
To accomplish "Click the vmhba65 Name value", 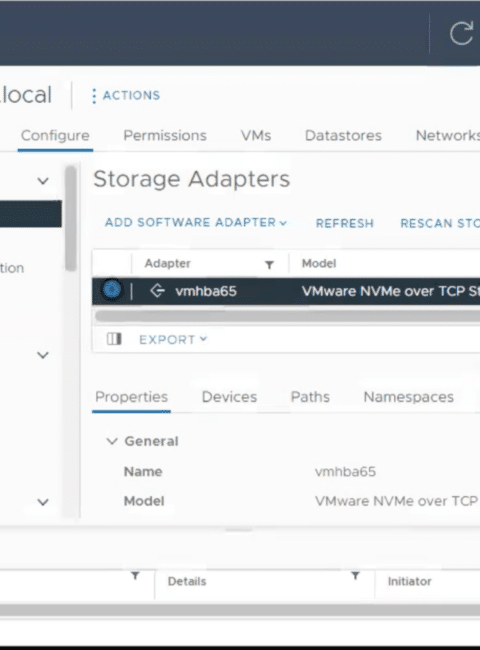I will pyautogui.click(x=345, y=472).
